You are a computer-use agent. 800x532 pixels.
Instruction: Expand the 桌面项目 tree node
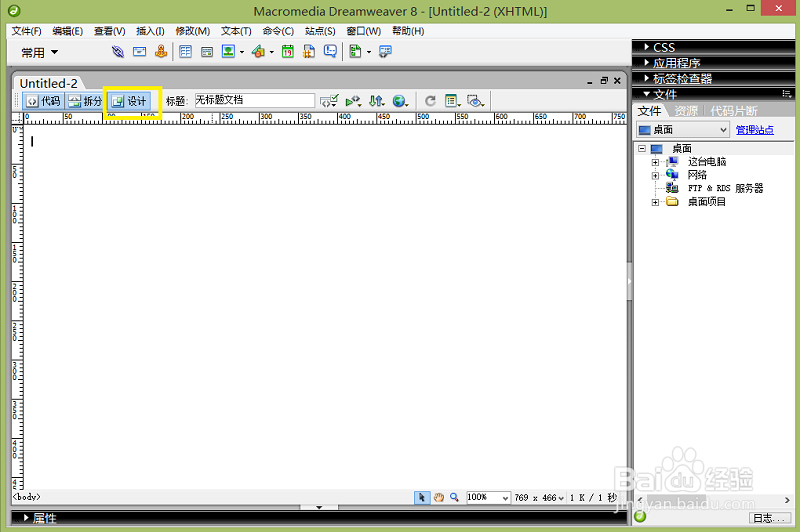[x=655, y=202]
